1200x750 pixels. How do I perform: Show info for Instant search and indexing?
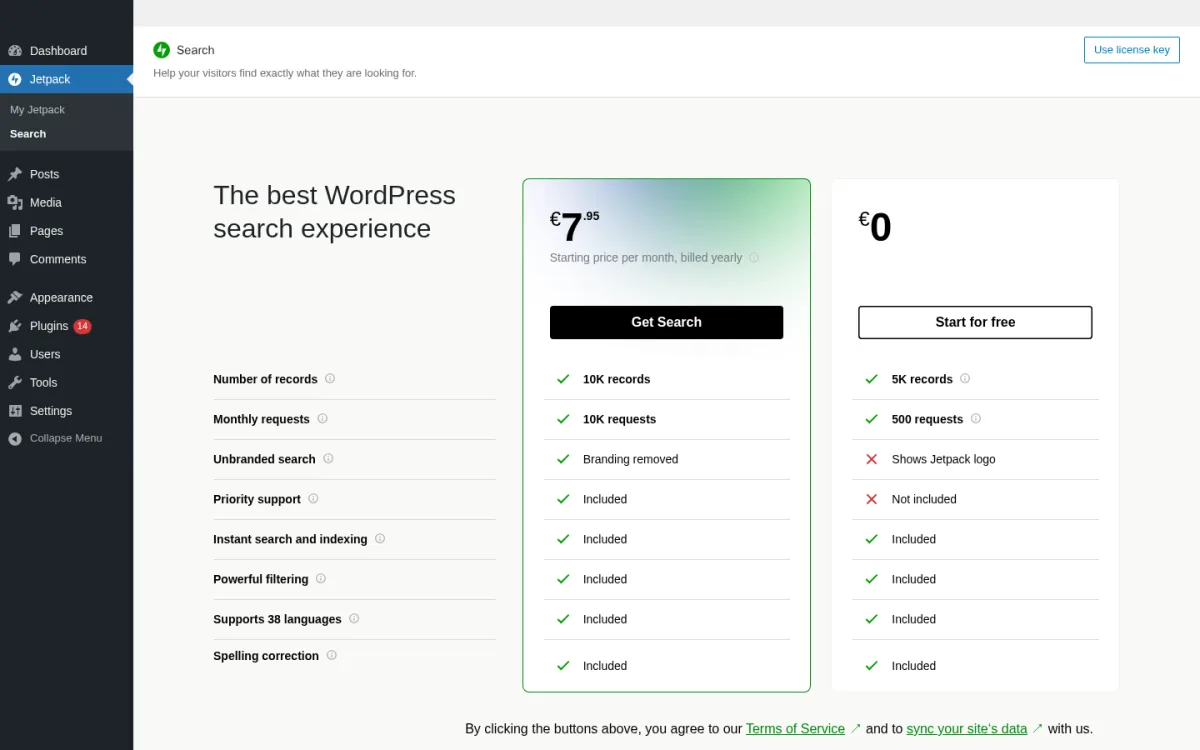click(x=380, y=539)
